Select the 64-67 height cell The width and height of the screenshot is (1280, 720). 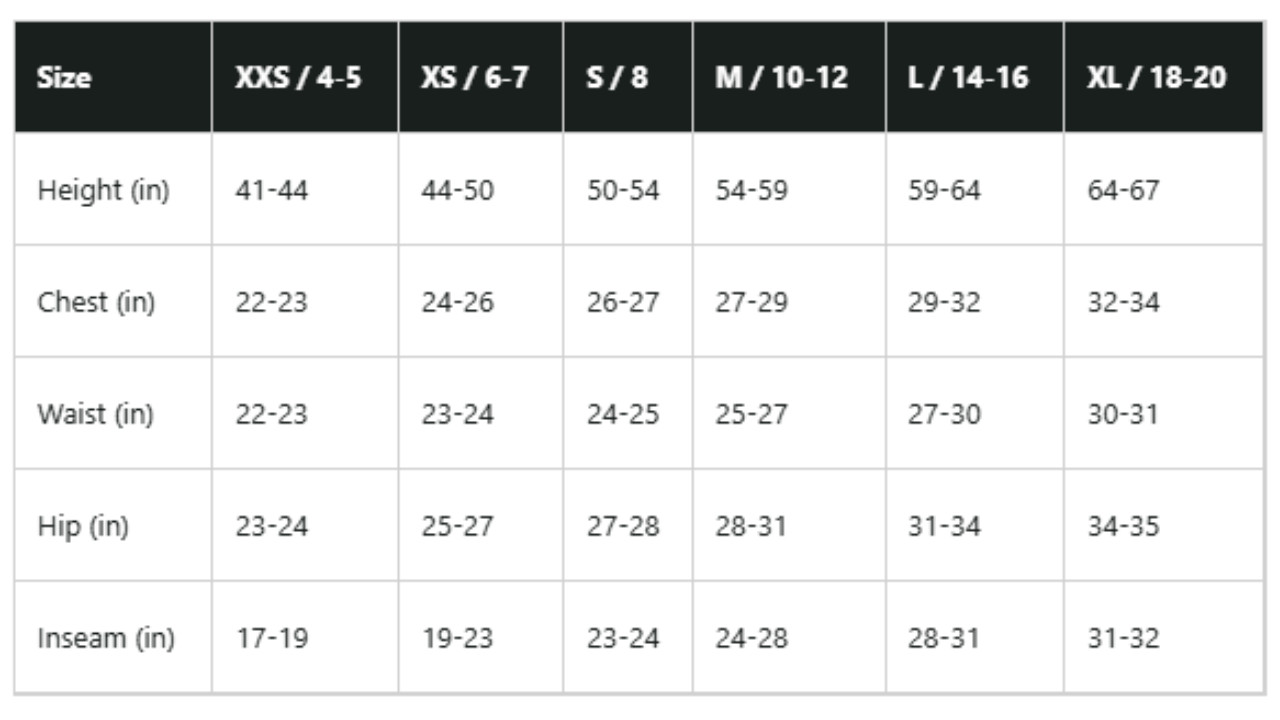click(1164, 189)
